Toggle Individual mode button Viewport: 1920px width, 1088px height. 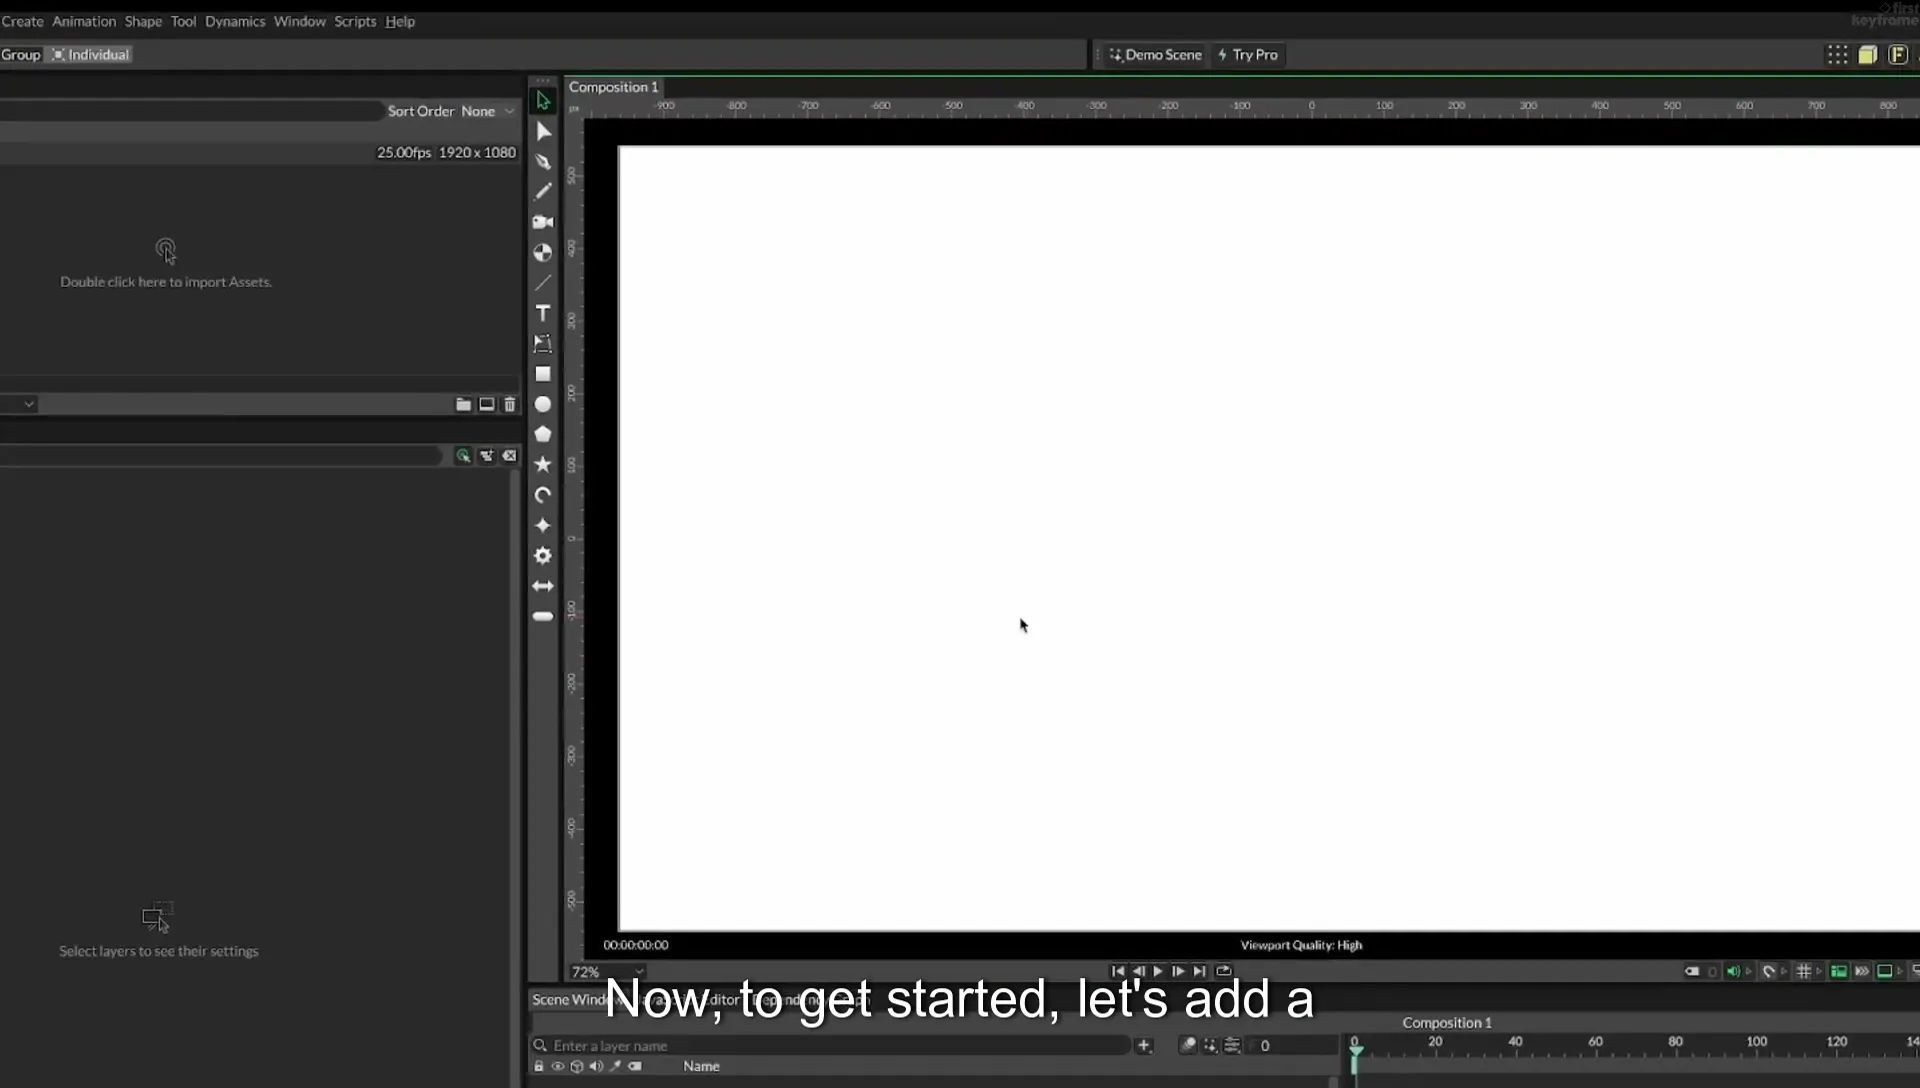pos(90,54)
